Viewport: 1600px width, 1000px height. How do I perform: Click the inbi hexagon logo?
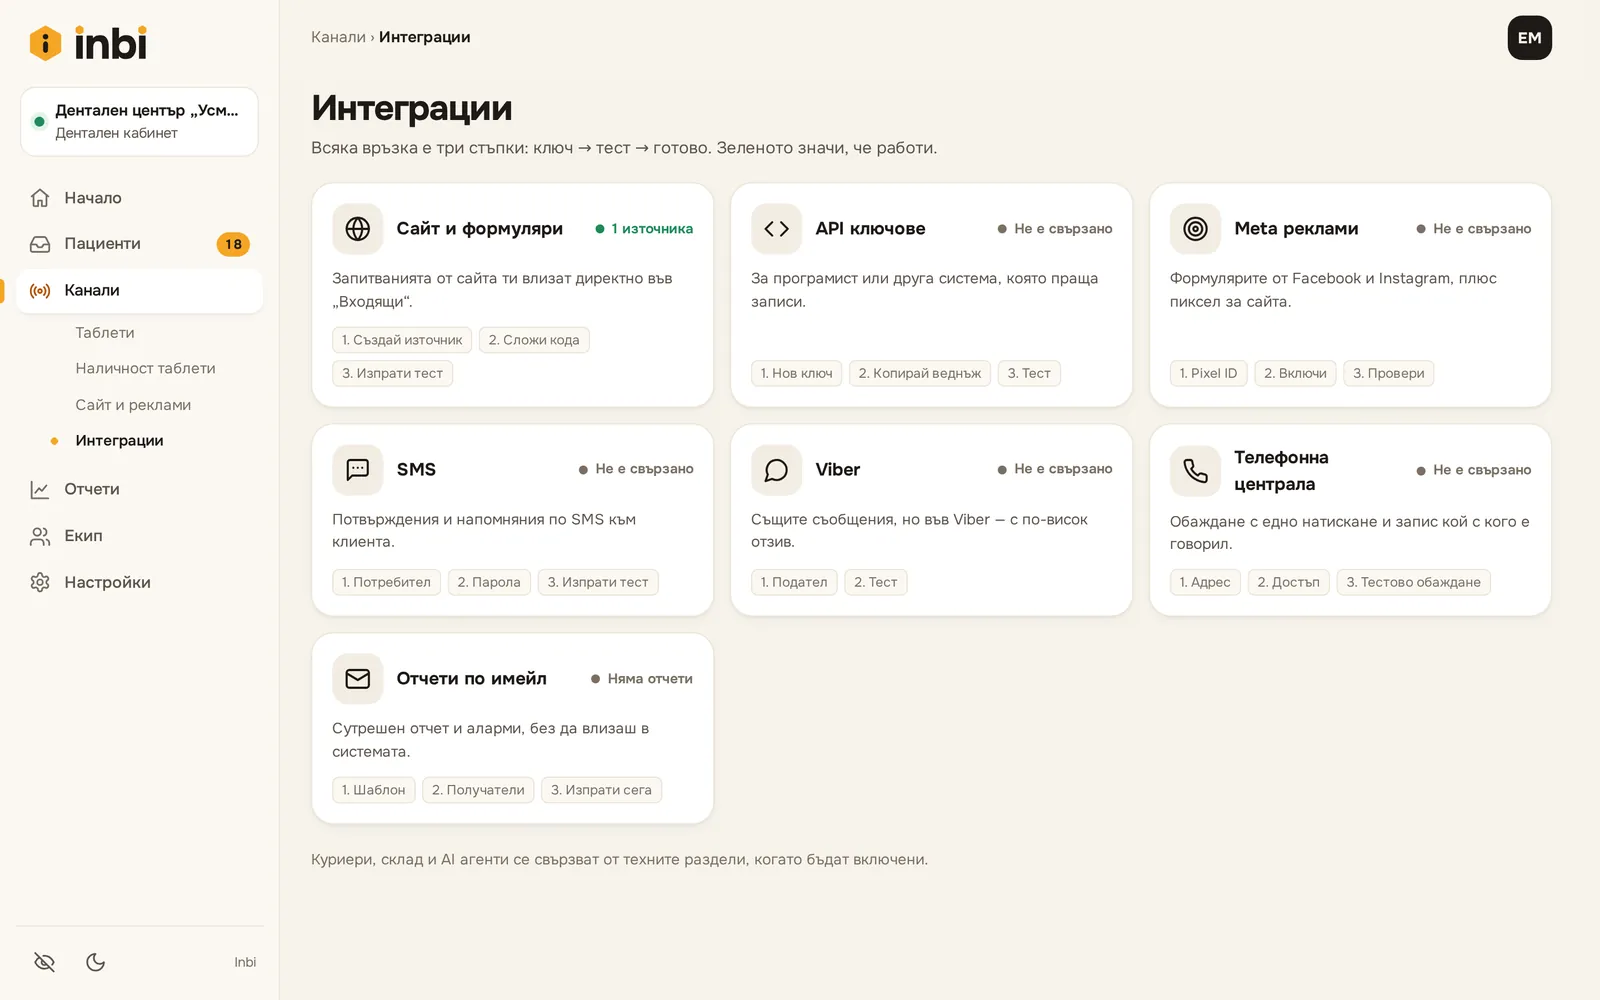(x=45, y=43)
